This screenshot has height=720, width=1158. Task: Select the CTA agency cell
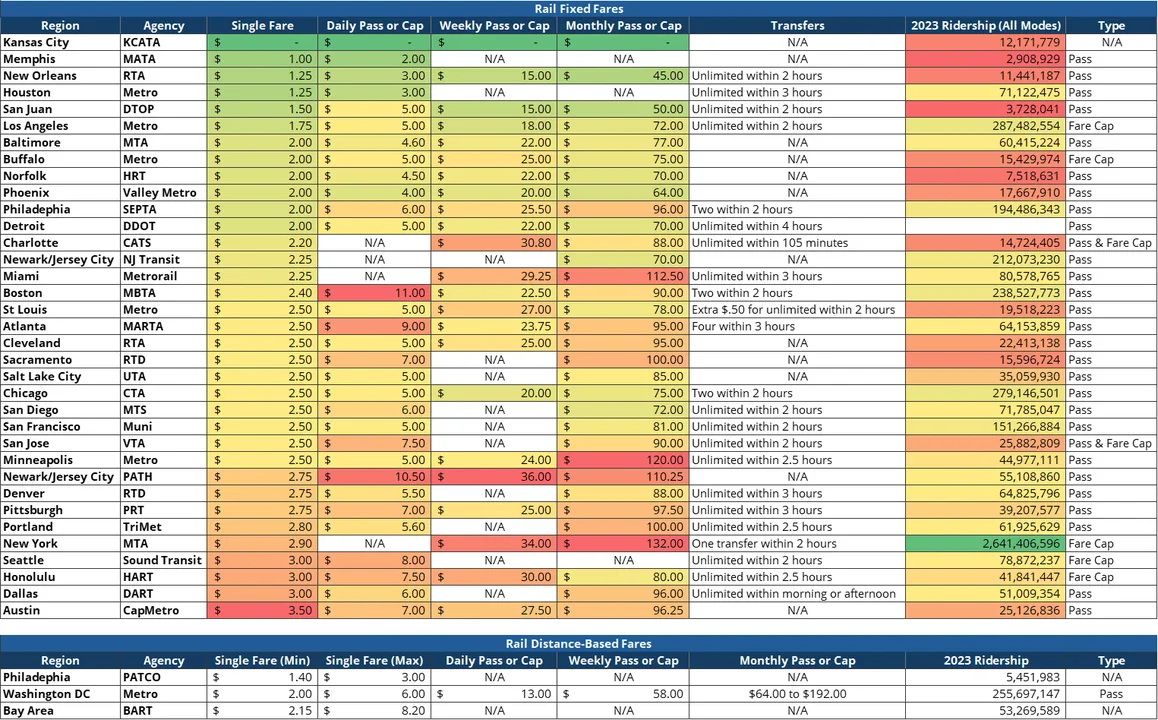point(163,394)
